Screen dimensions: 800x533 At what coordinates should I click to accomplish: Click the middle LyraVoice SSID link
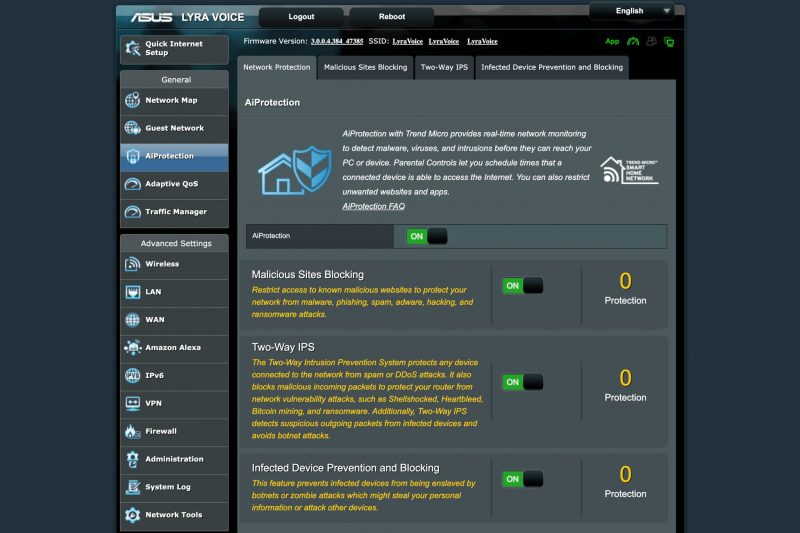[x=443, y=41]
